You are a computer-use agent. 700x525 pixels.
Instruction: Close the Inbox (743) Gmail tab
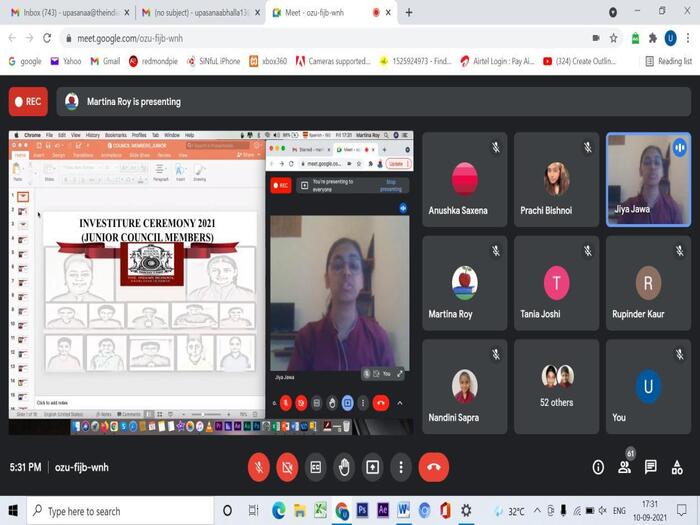[126, 13]
